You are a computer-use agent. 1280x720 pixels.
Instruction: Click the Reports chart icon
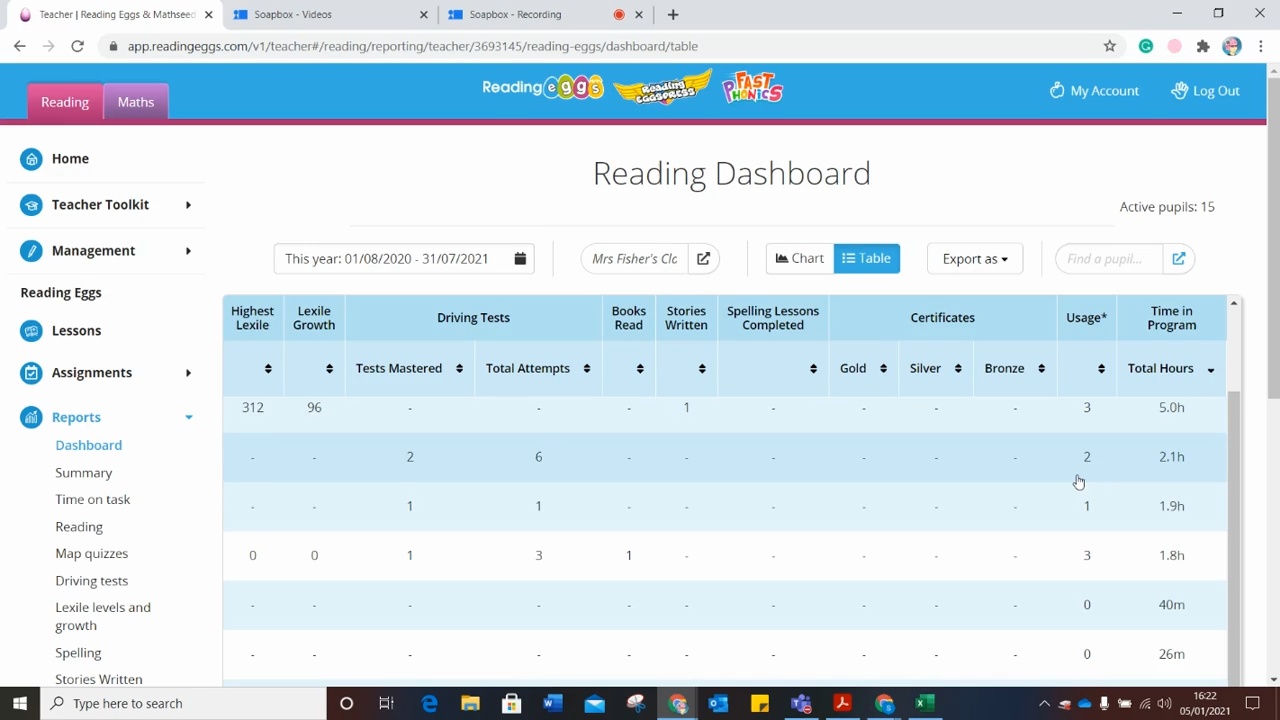[32, 417]
